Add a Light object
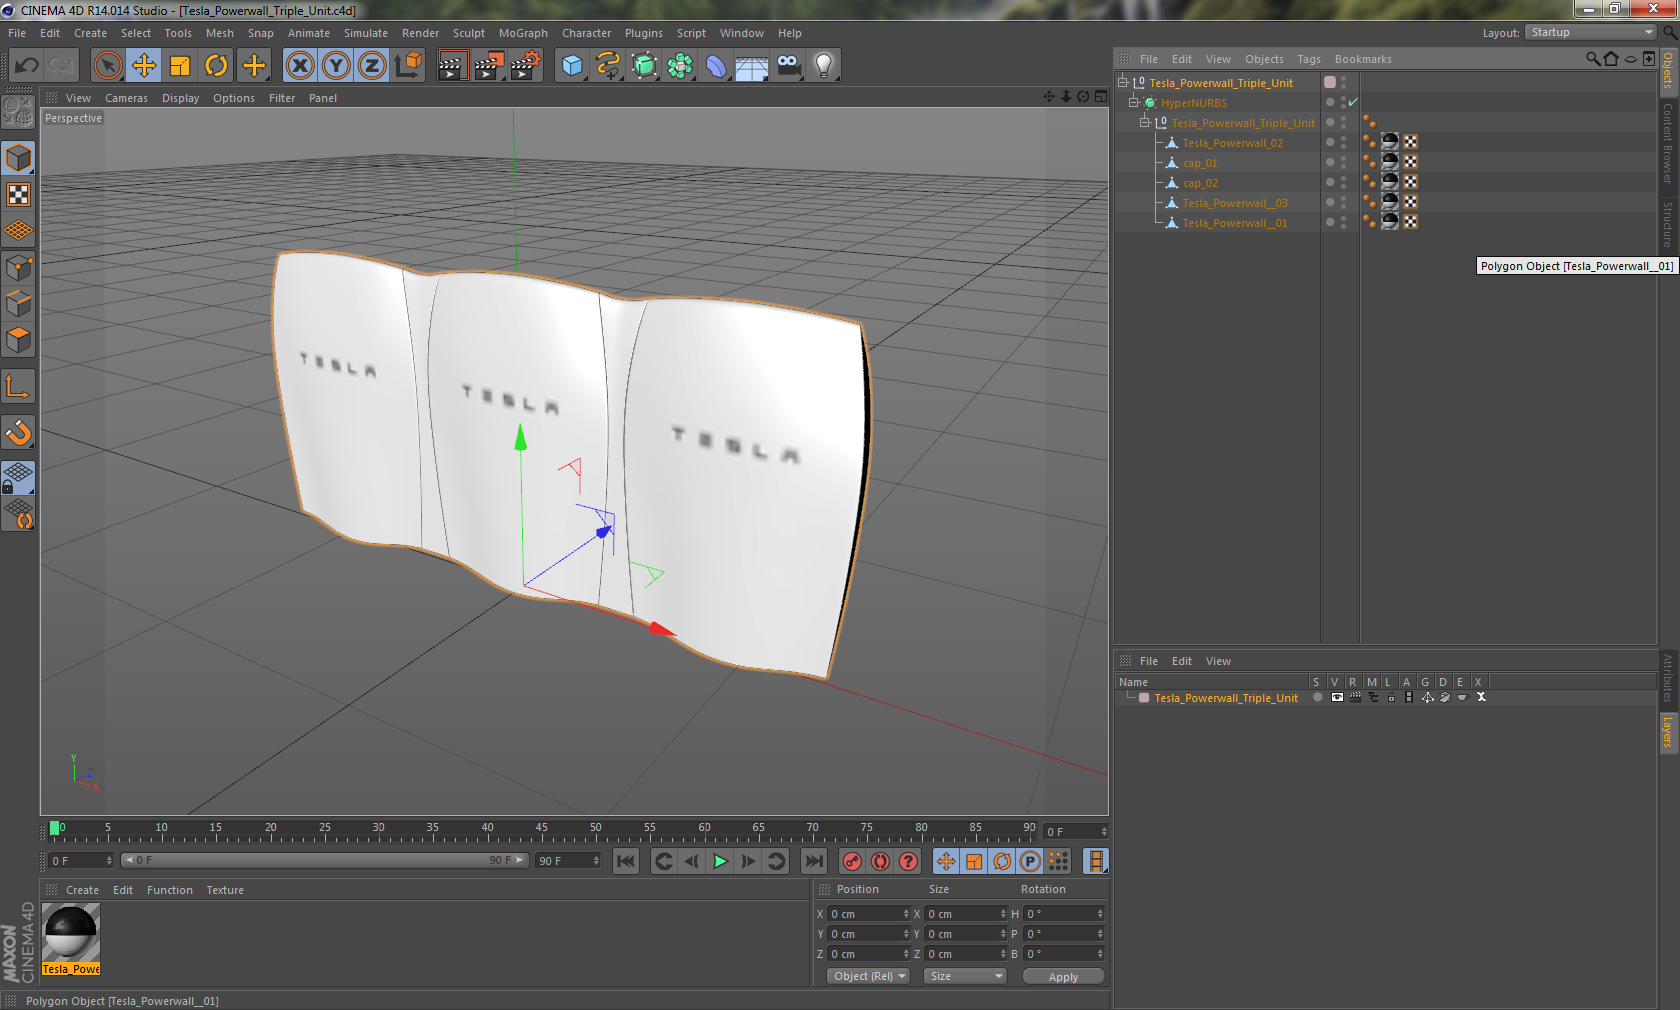1680x1010 pixels. 824,66
